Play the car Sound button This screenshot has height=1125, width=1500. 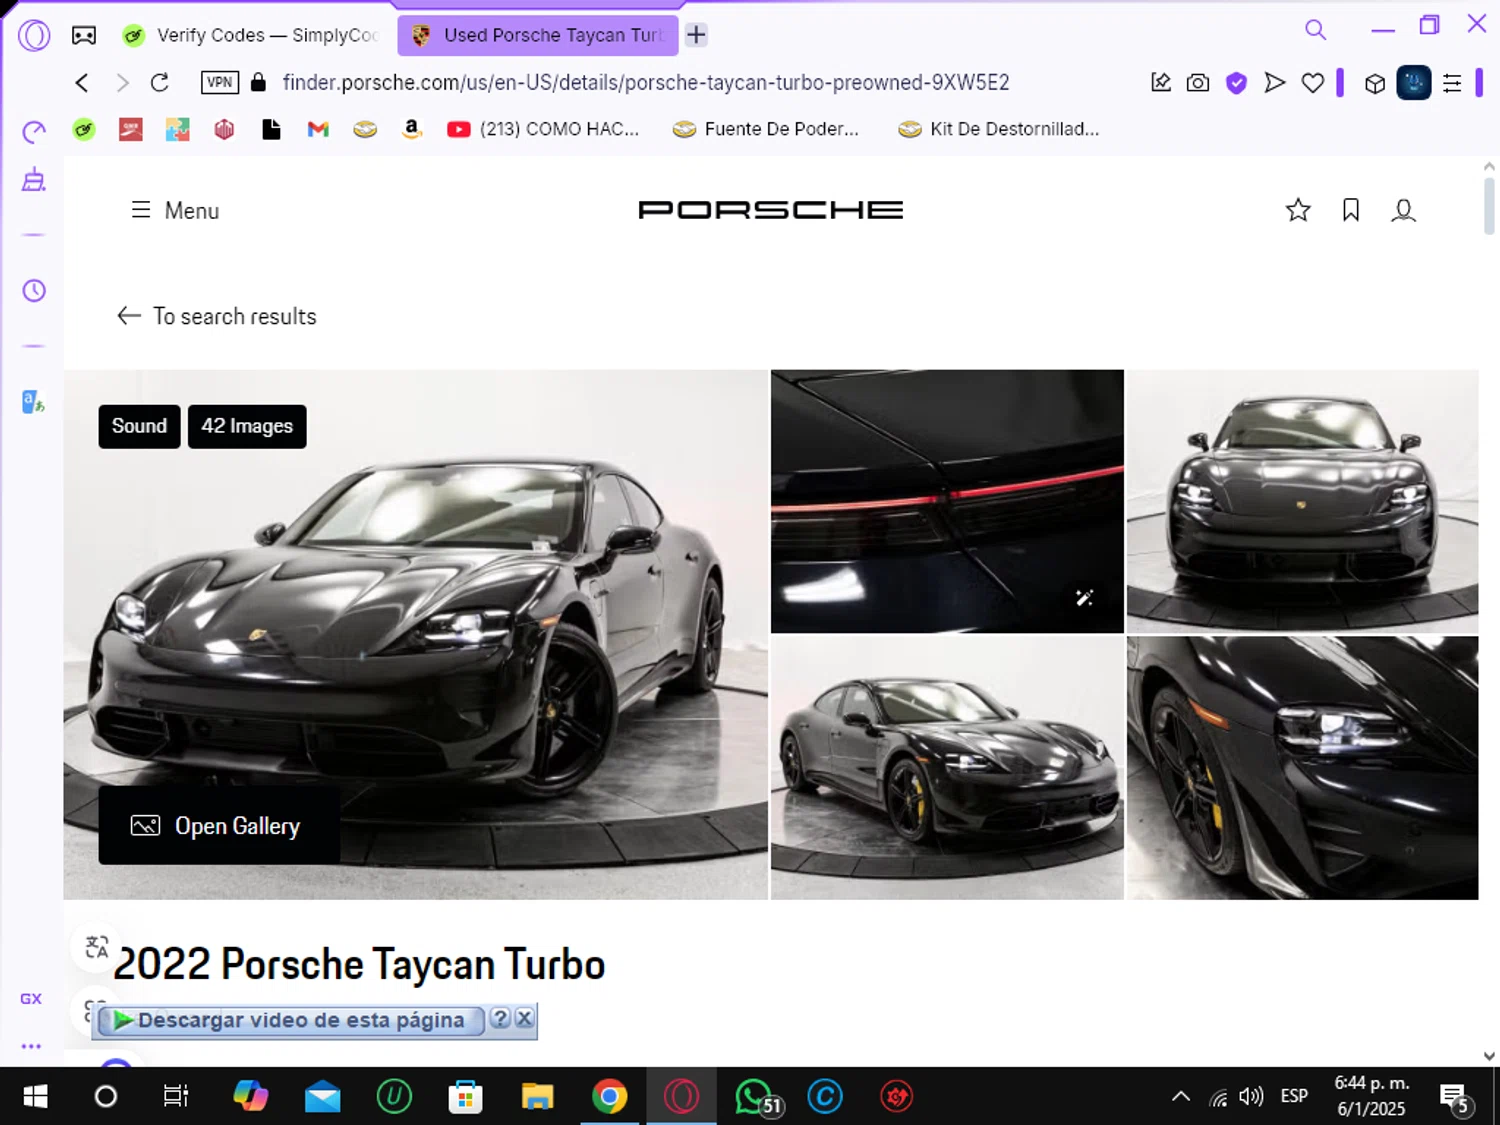tap(139, 426)
